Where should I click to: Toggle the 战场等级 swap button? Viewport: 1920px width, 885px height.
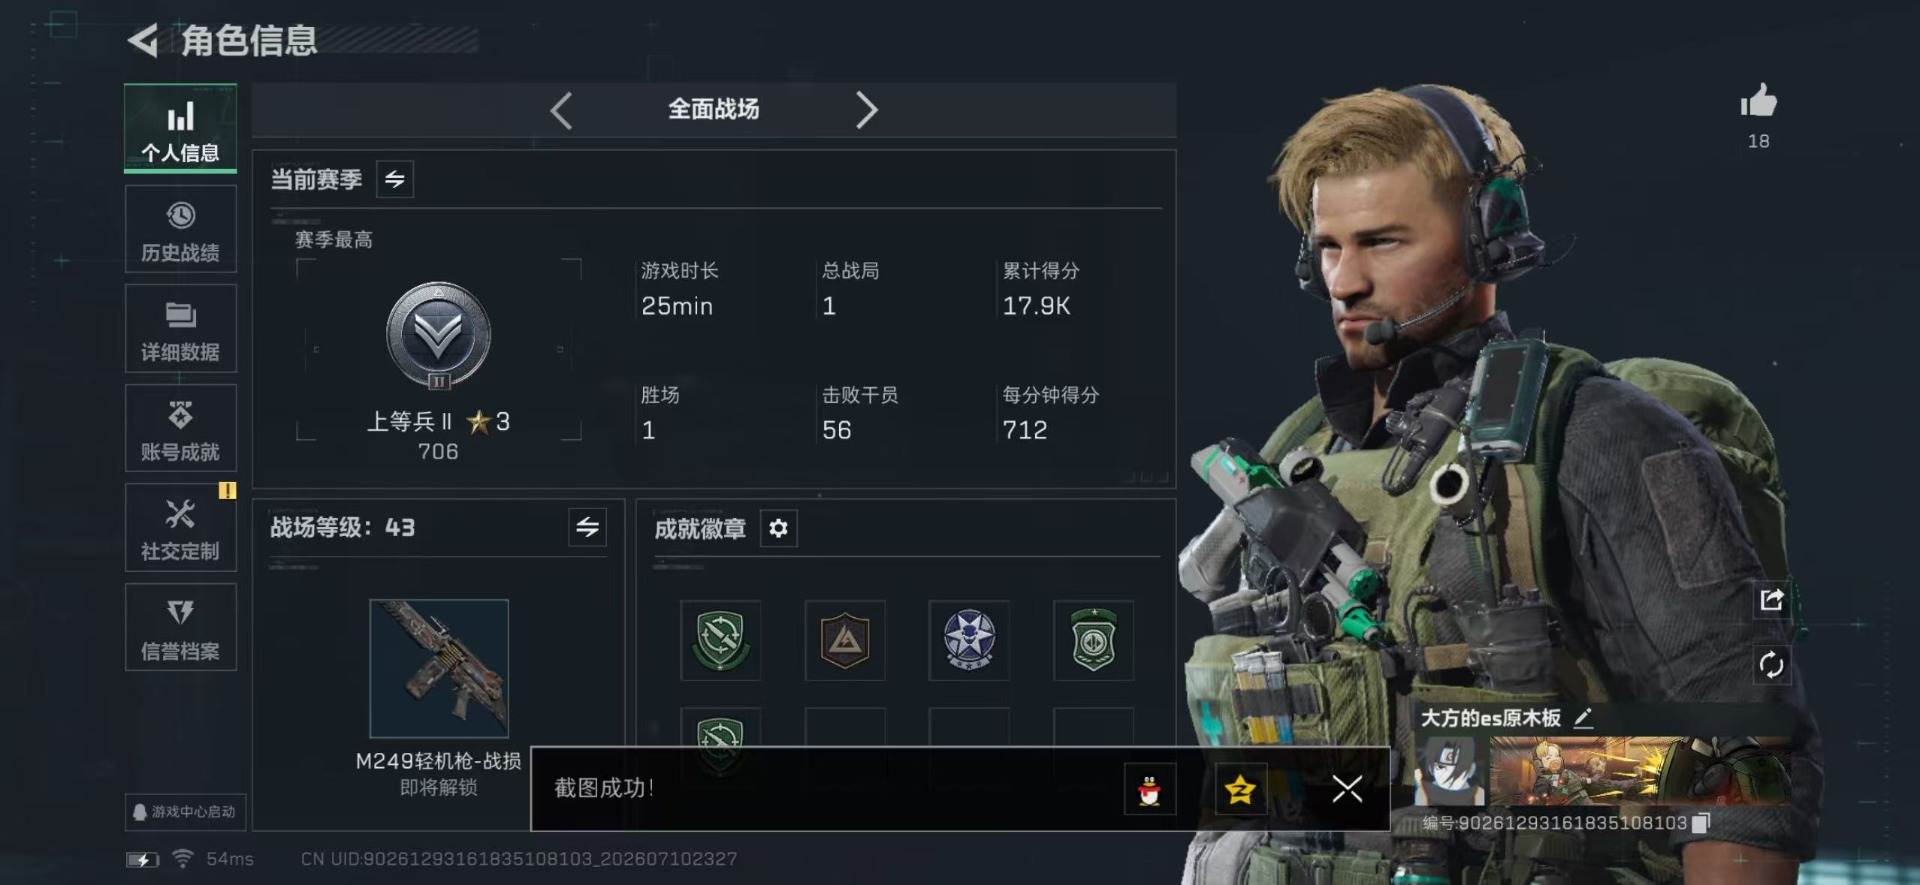(588, 526)
